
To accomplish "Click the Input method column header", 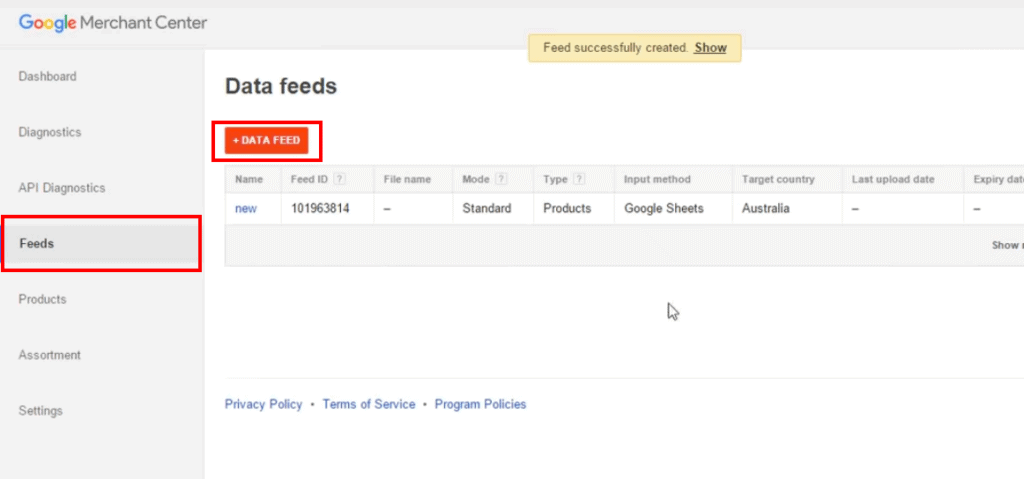I will point(657,179).
